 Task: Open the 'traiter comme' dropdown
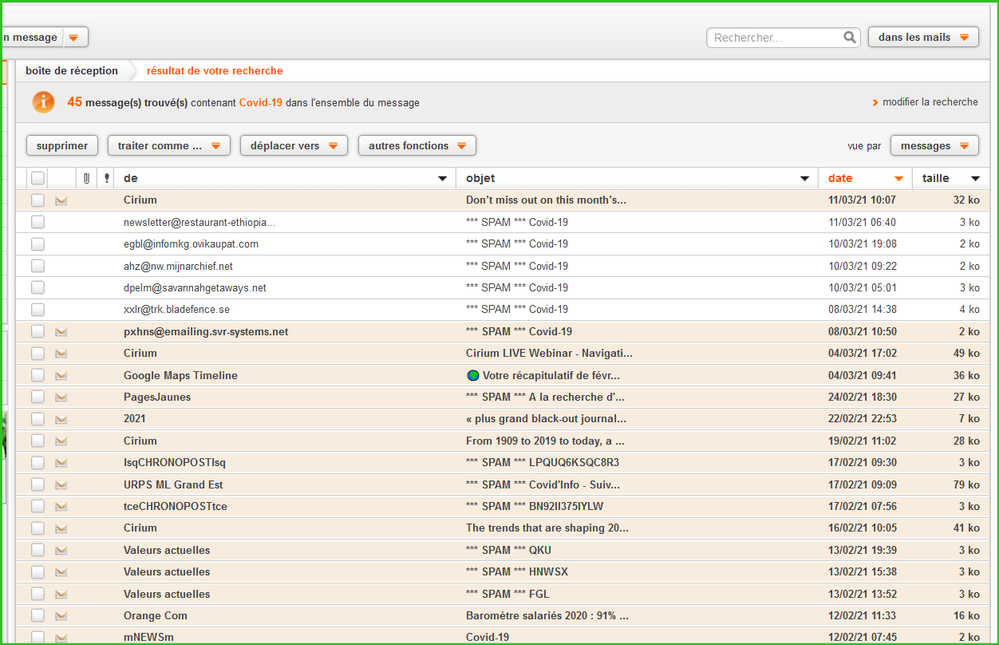tap(169, 146)
